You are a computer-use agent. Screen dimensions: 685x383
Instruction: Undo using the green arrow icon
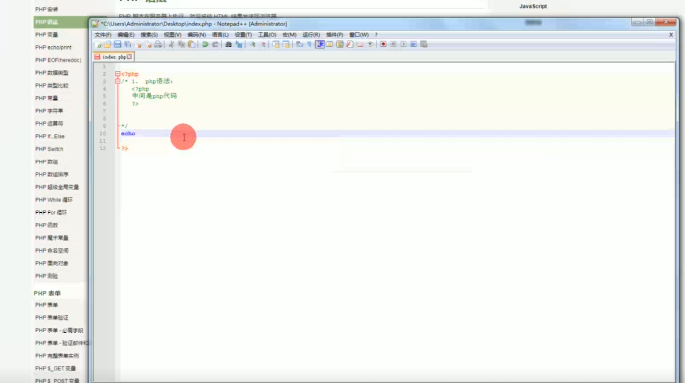click(205, 45)
